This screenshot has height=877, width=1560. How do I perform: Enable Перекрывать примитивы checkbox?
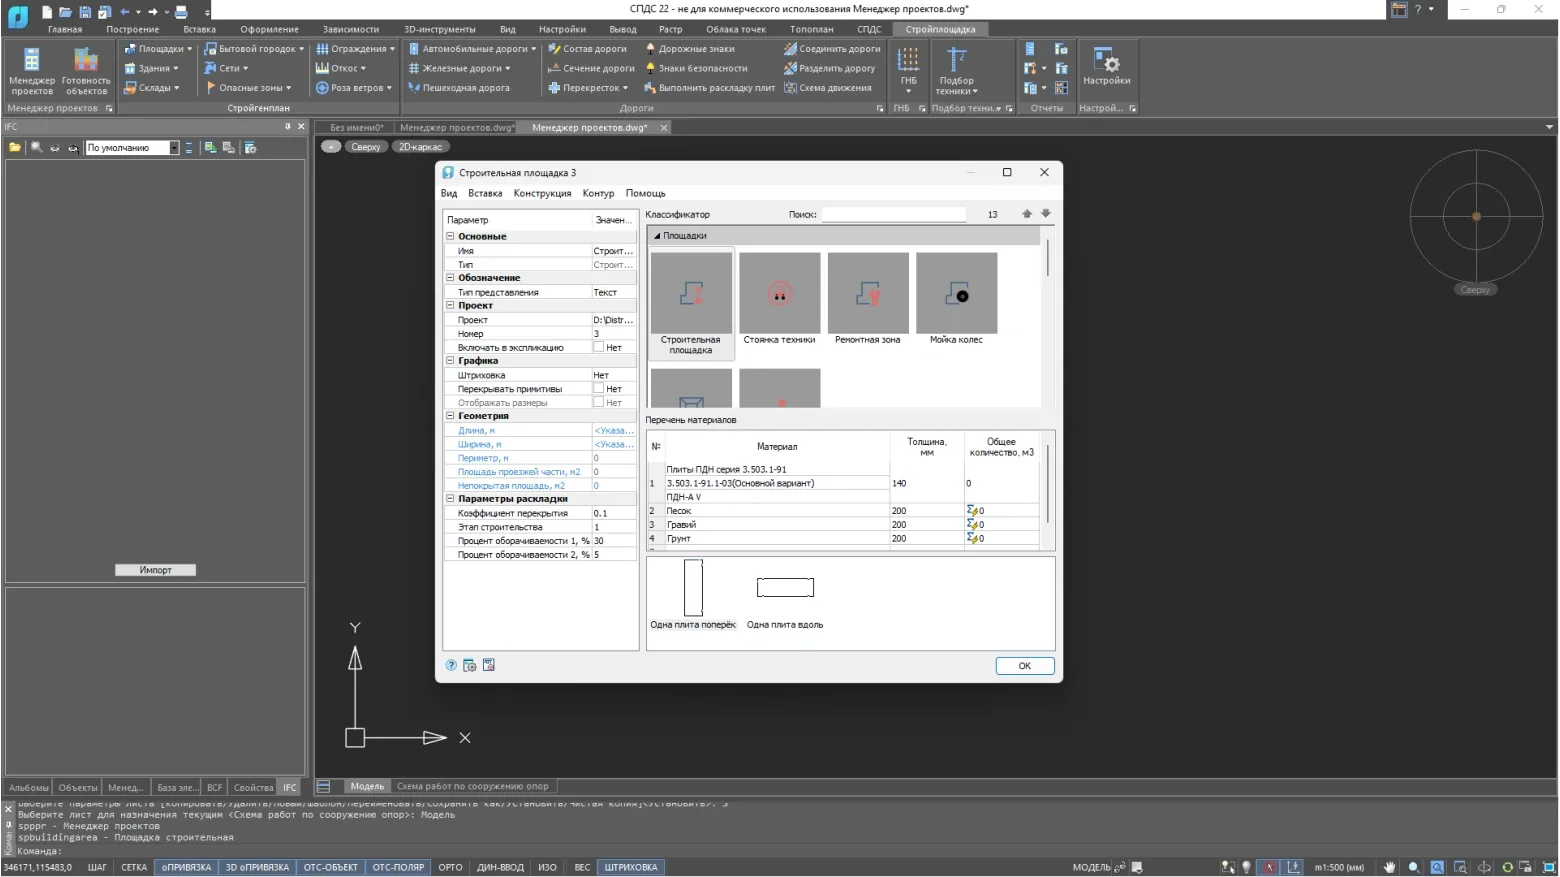pyautogui.click(x=598, y=389)
